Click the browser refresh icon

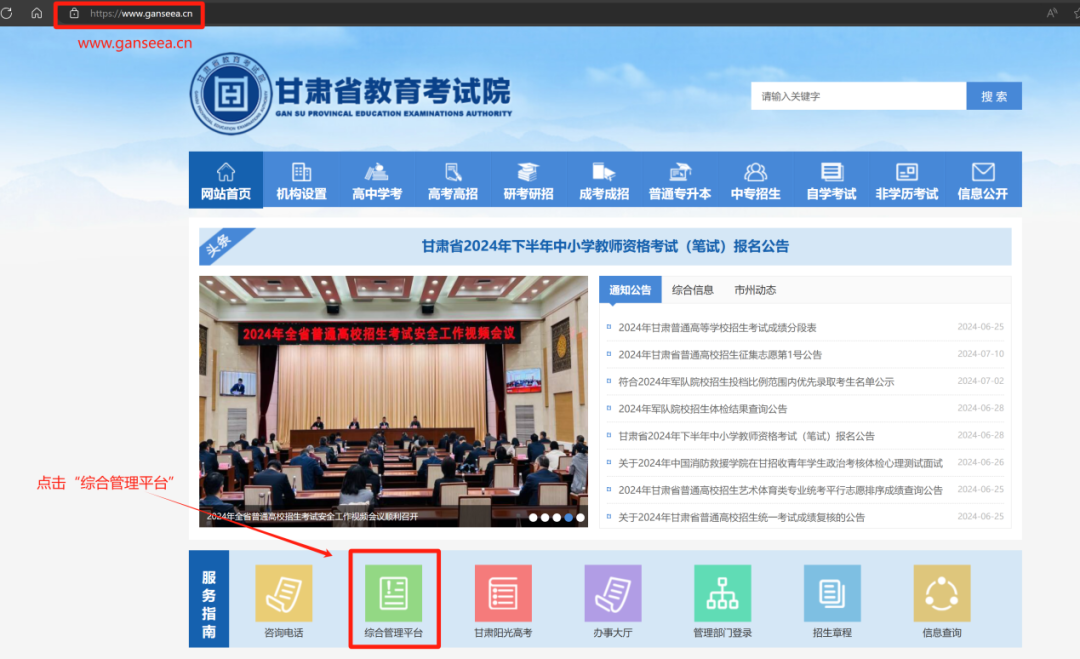click(x=8, y=14)
